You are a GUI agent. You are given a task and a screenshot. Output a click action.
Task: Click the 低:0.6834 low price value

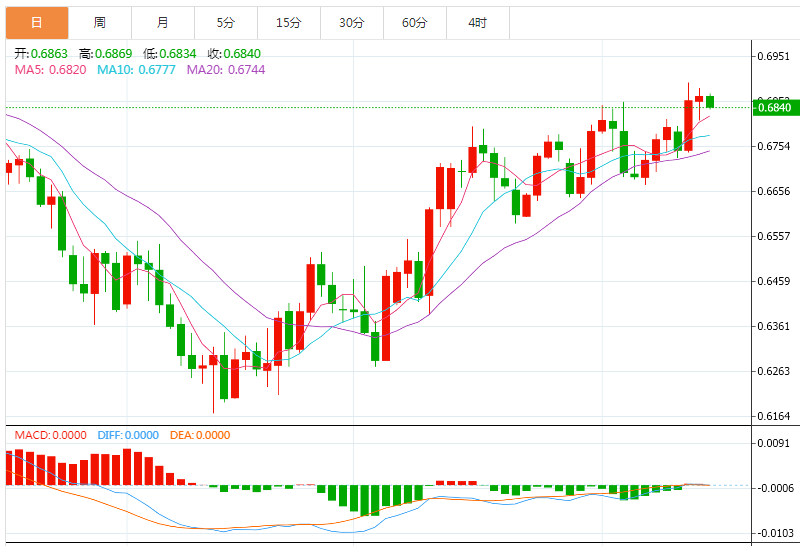170,54
